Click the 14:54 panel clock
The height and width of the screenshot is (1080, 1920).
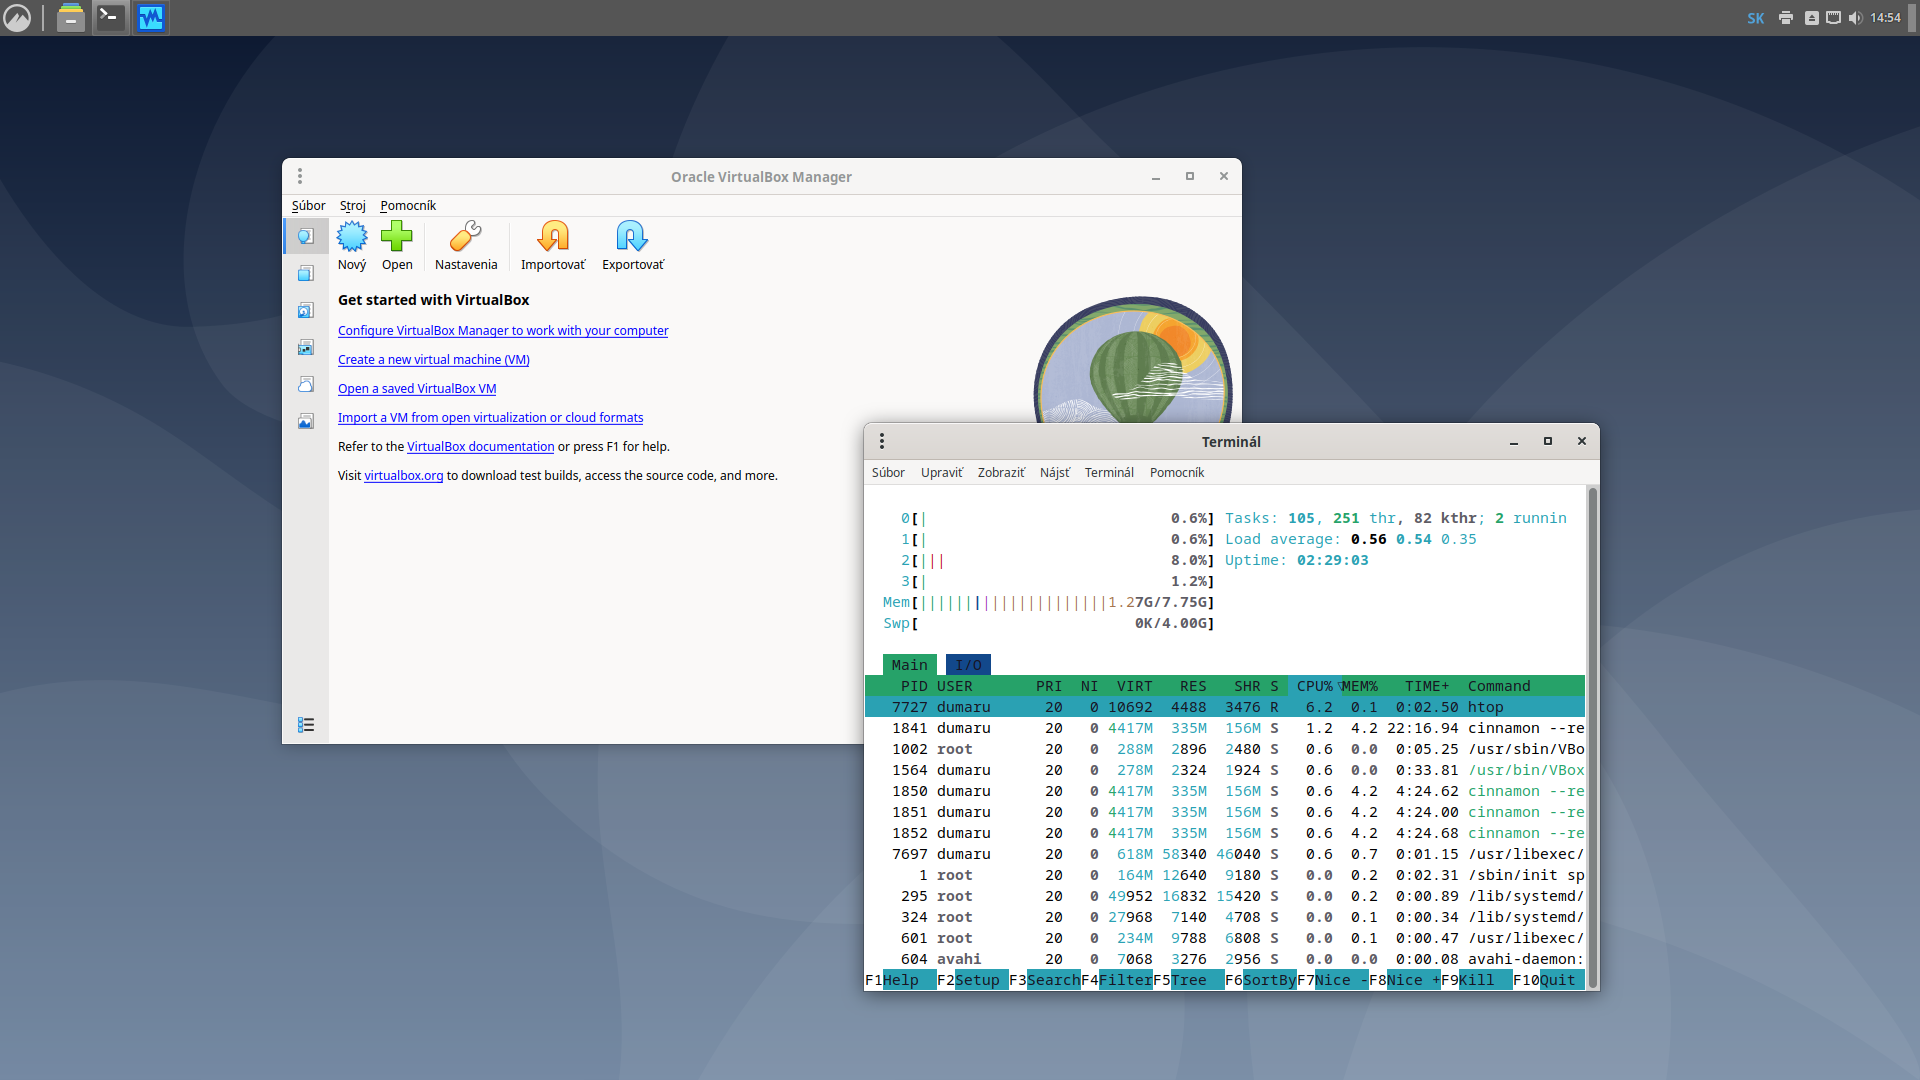(x=1885, y=18)
